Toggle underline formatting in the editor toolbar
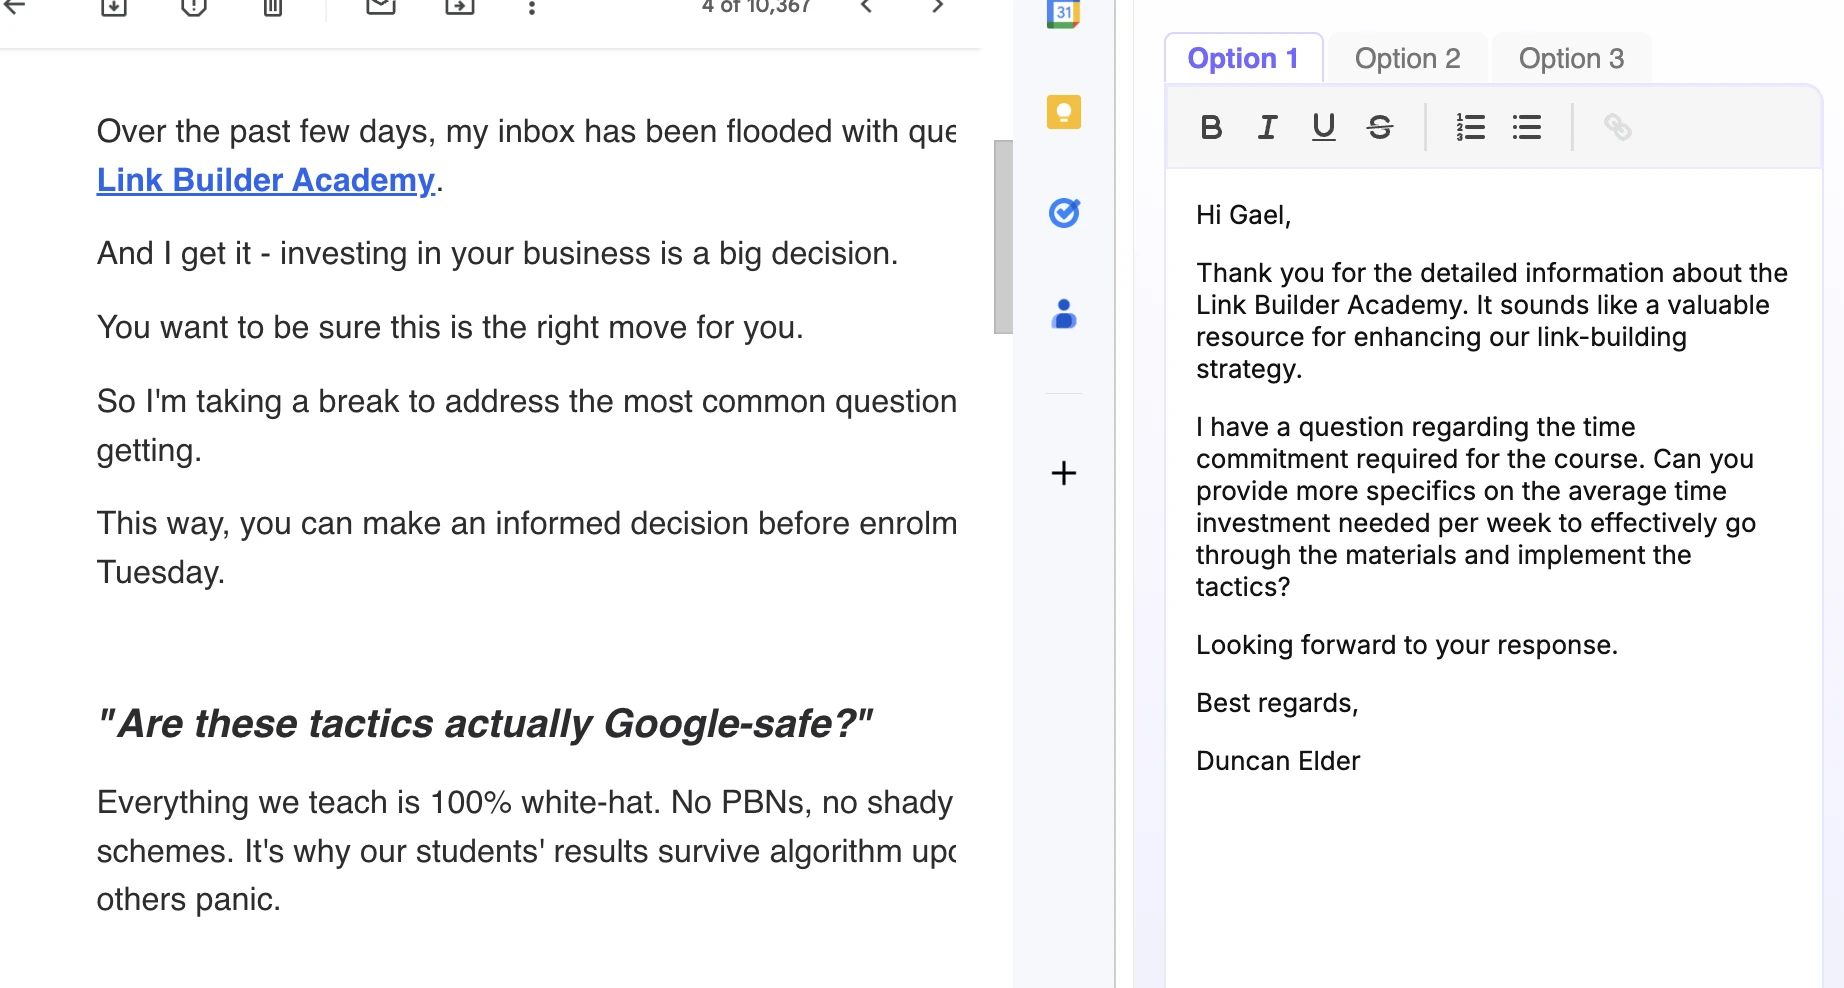Viewport: 1844px width, 988px height. click(x=1323, y=127)
